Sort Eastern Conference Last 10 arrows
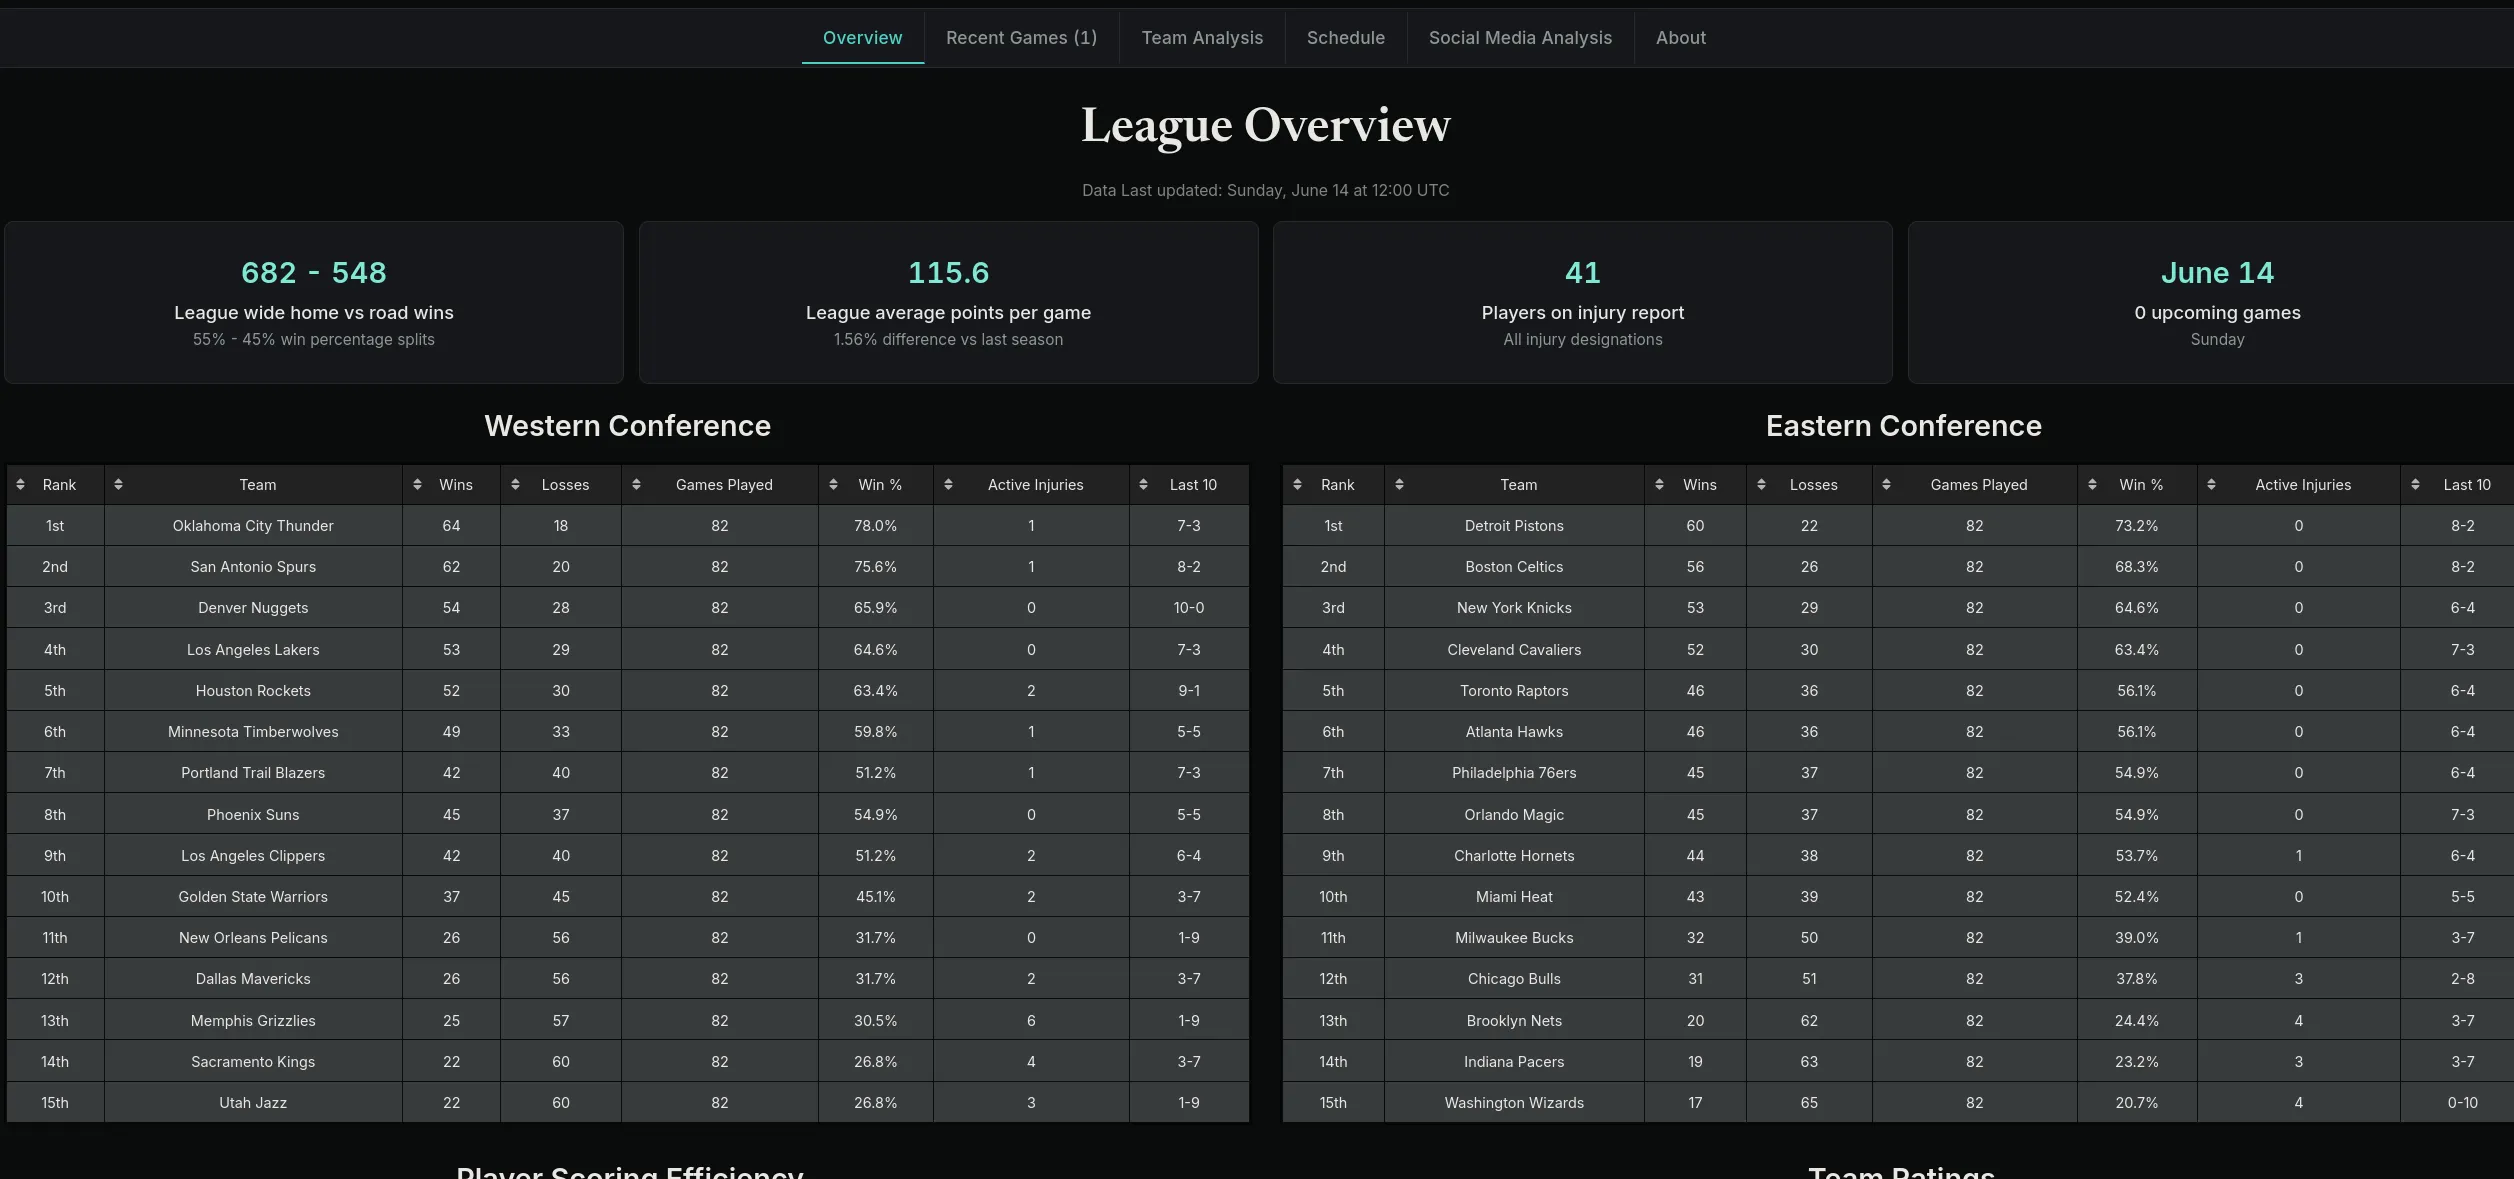Viewport: 2514px width, 1179px height. (2415, 485)
